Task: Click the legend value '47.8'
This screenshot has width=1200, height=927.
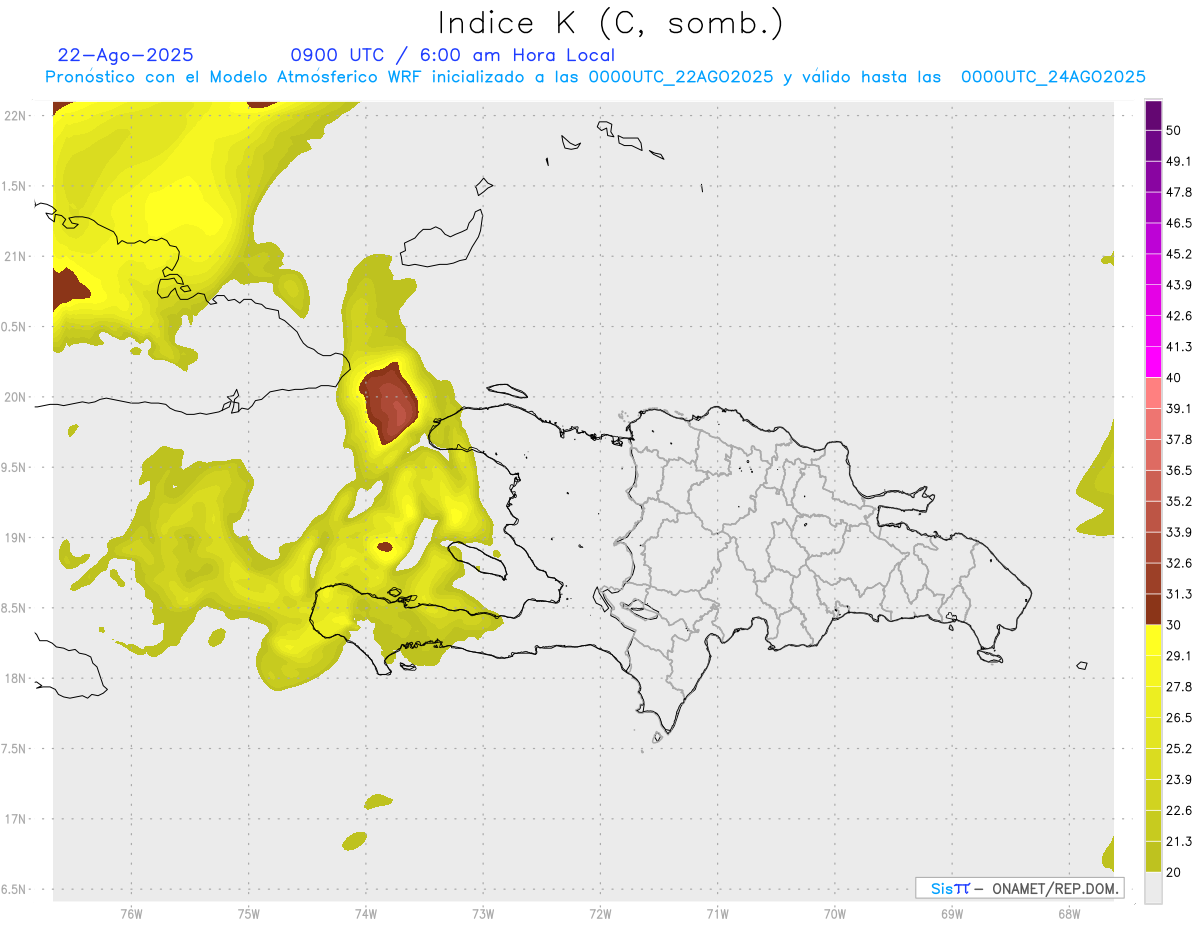Action: click(1179, 192)
